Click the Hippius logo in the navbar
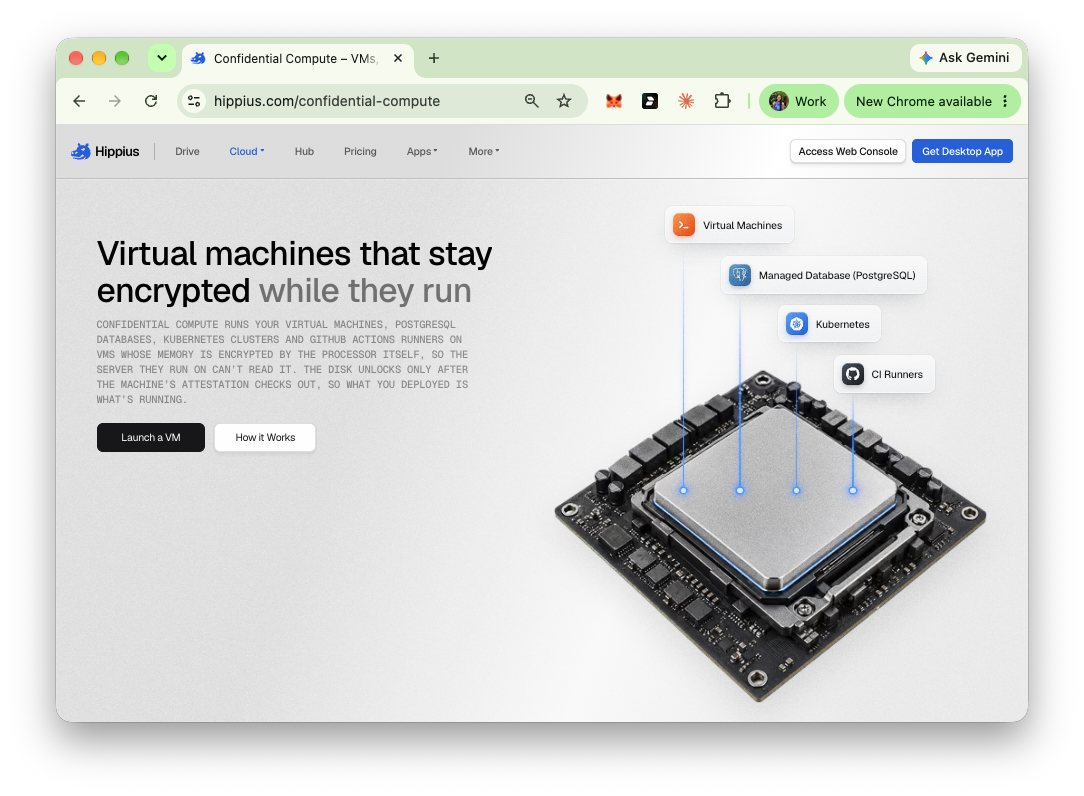1084x796 pixels. [105, 151]
